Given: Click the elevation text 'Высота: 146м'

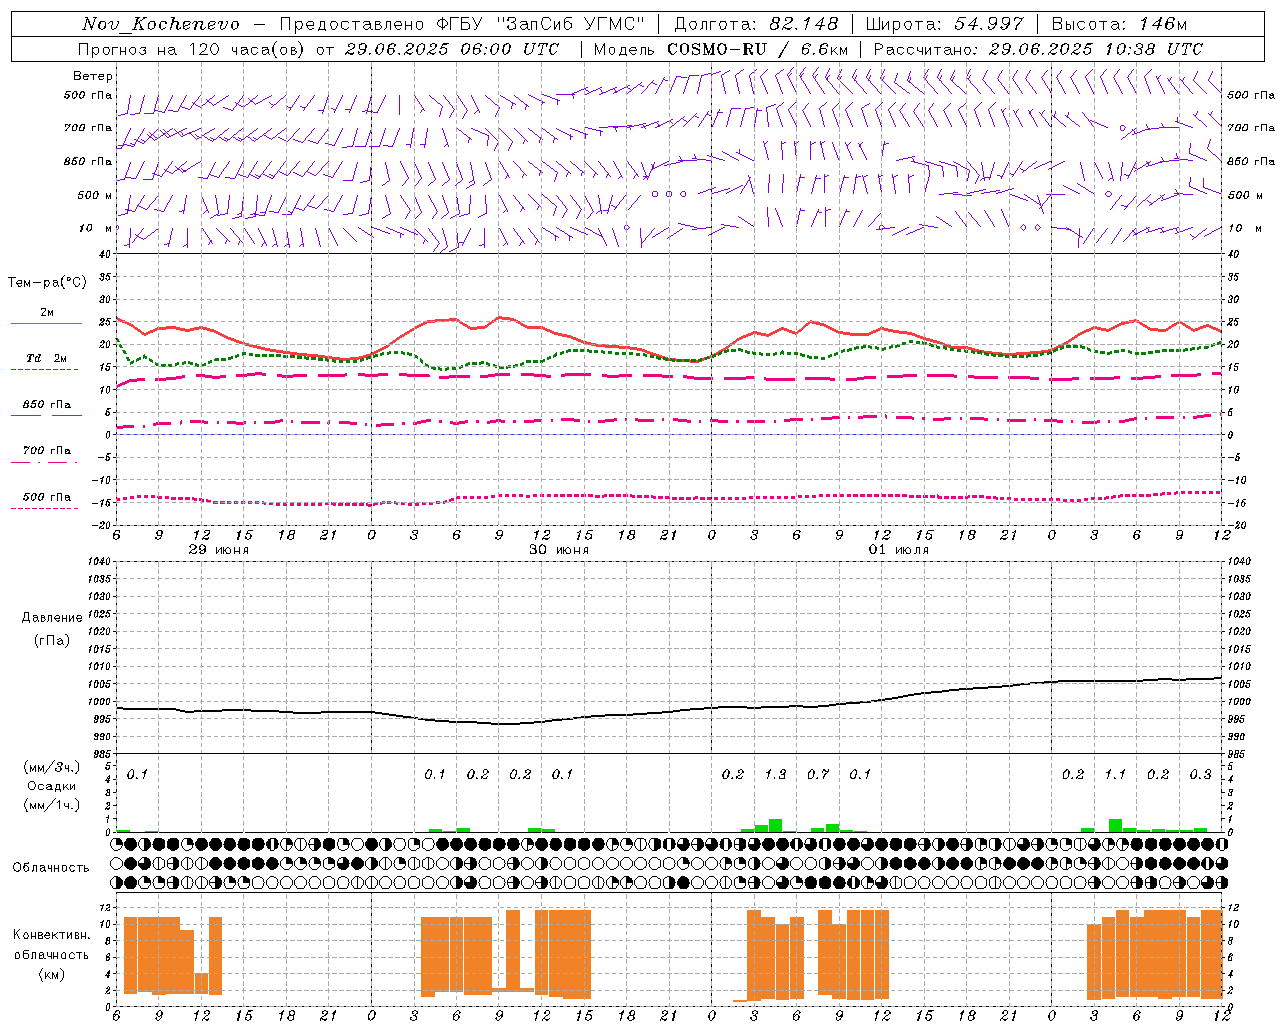Looking at the screenshot, I should [1120, 24].
